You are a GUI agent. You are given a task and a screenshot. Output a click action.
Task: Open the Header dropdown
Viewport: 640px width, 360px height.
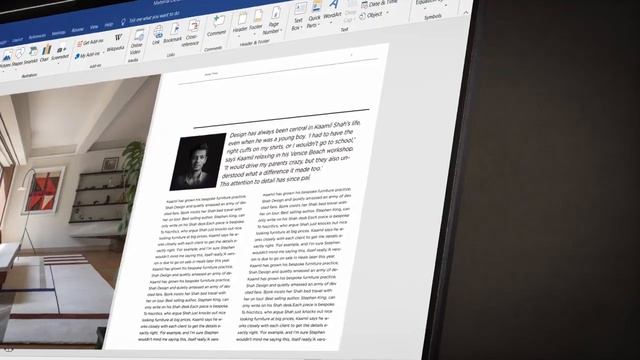(240, 24)
